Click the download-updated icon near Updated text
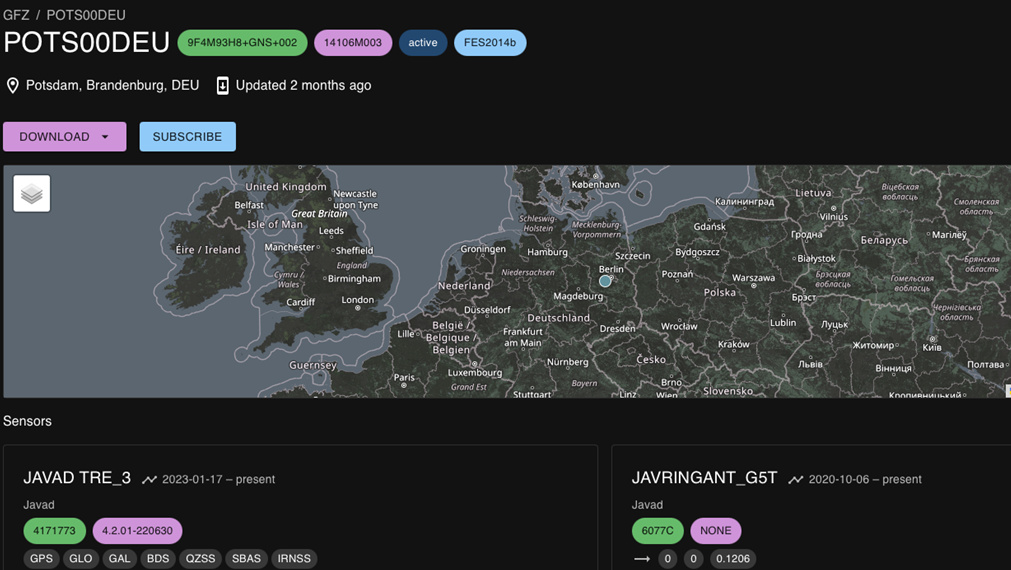Screen dimensions: 1011x570 tap(223, 86)
